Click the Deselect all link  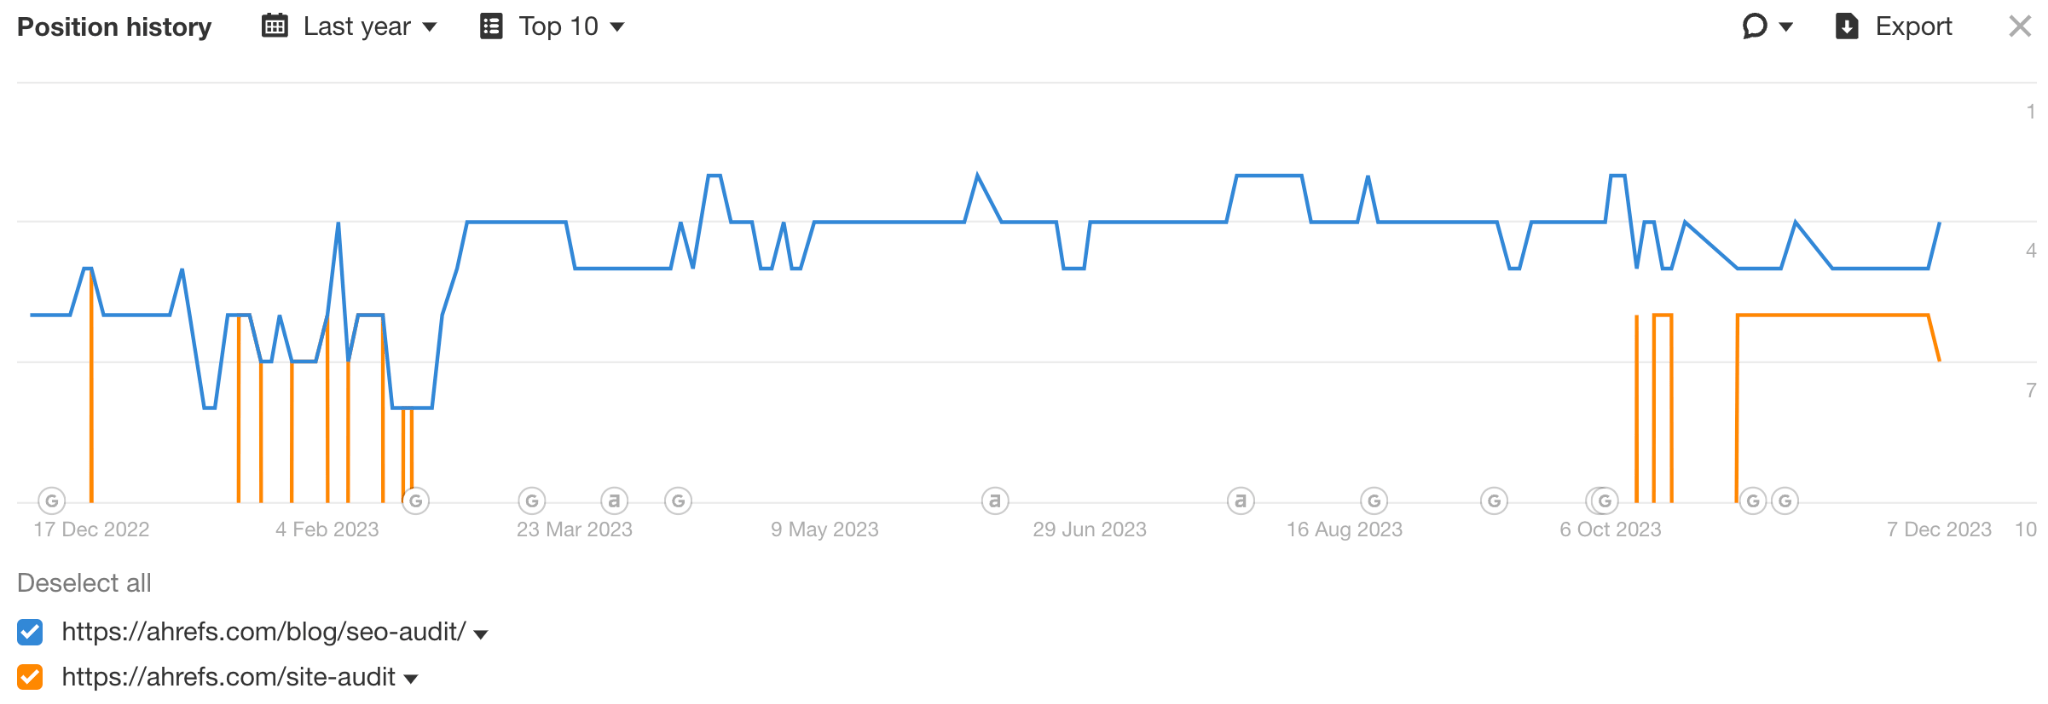[84, 582]
